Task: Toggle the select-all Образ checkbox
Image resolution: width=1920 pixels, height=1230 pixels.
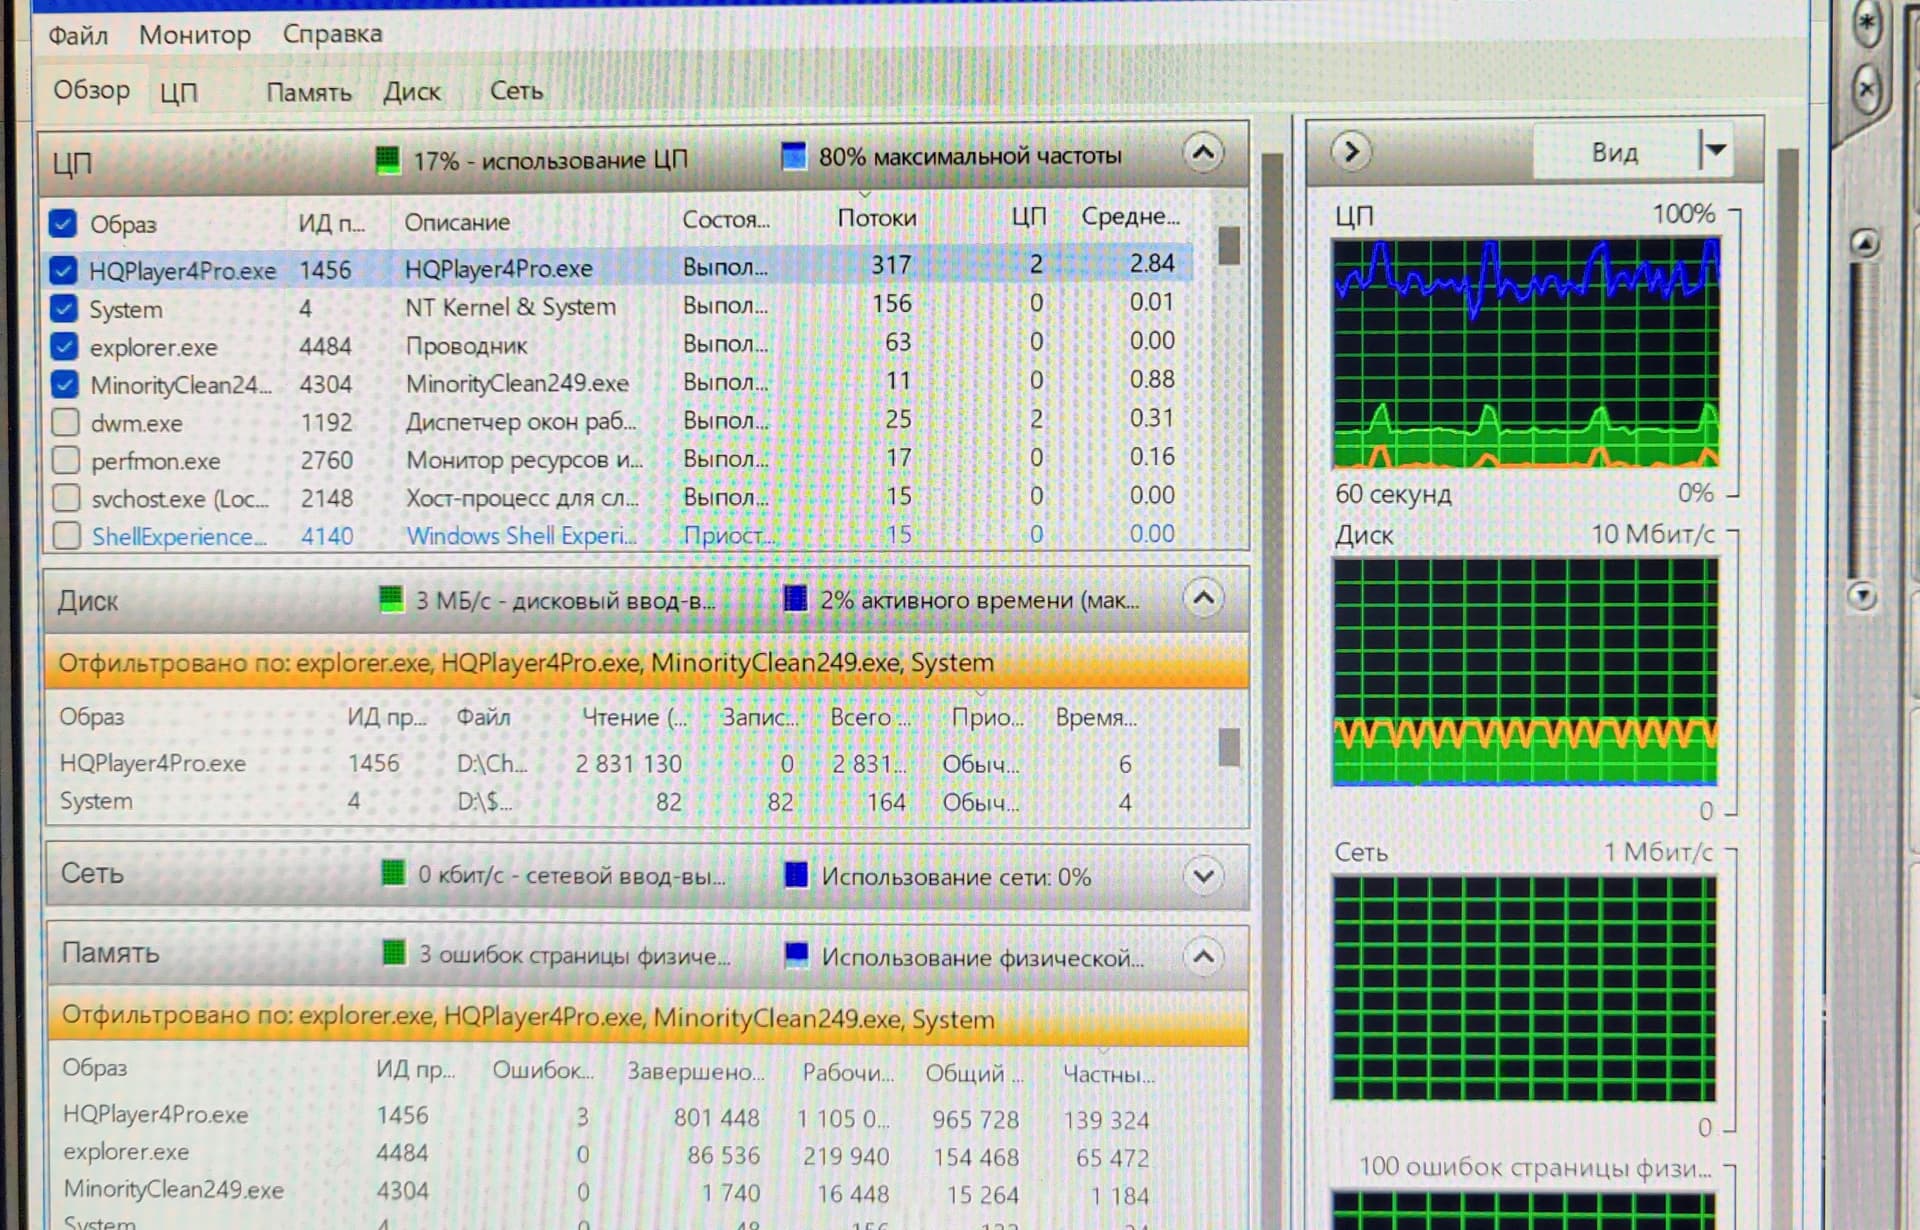Action: click(62, 222)
